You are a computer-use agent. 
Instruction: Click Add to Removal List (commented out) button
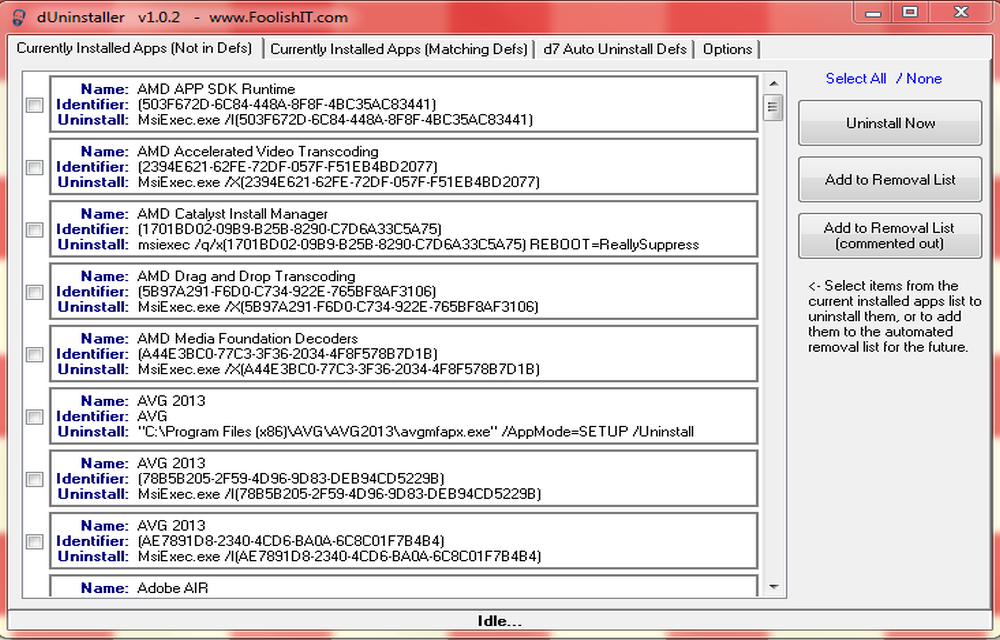(x=890, y=236)
